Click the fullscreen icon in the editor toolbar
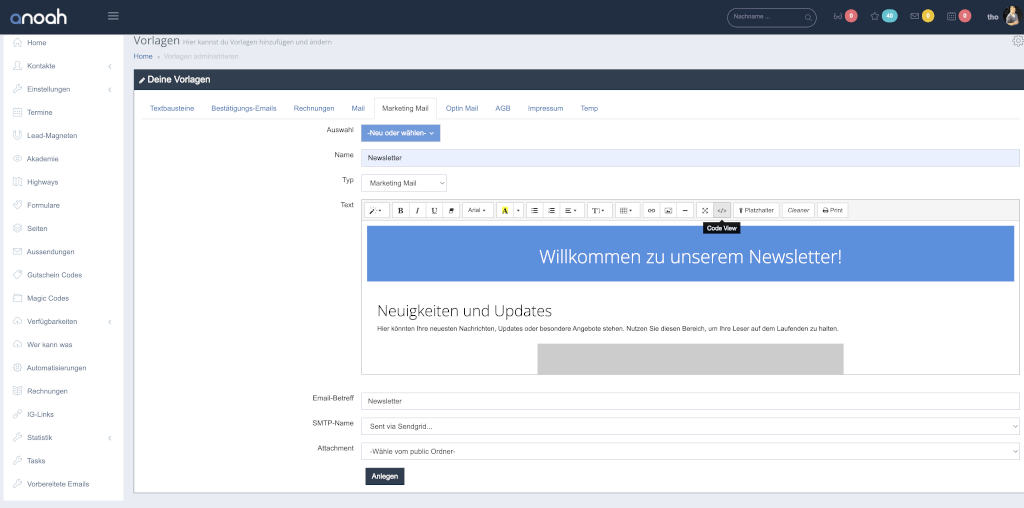1024x508 pixels. point(705,210)
